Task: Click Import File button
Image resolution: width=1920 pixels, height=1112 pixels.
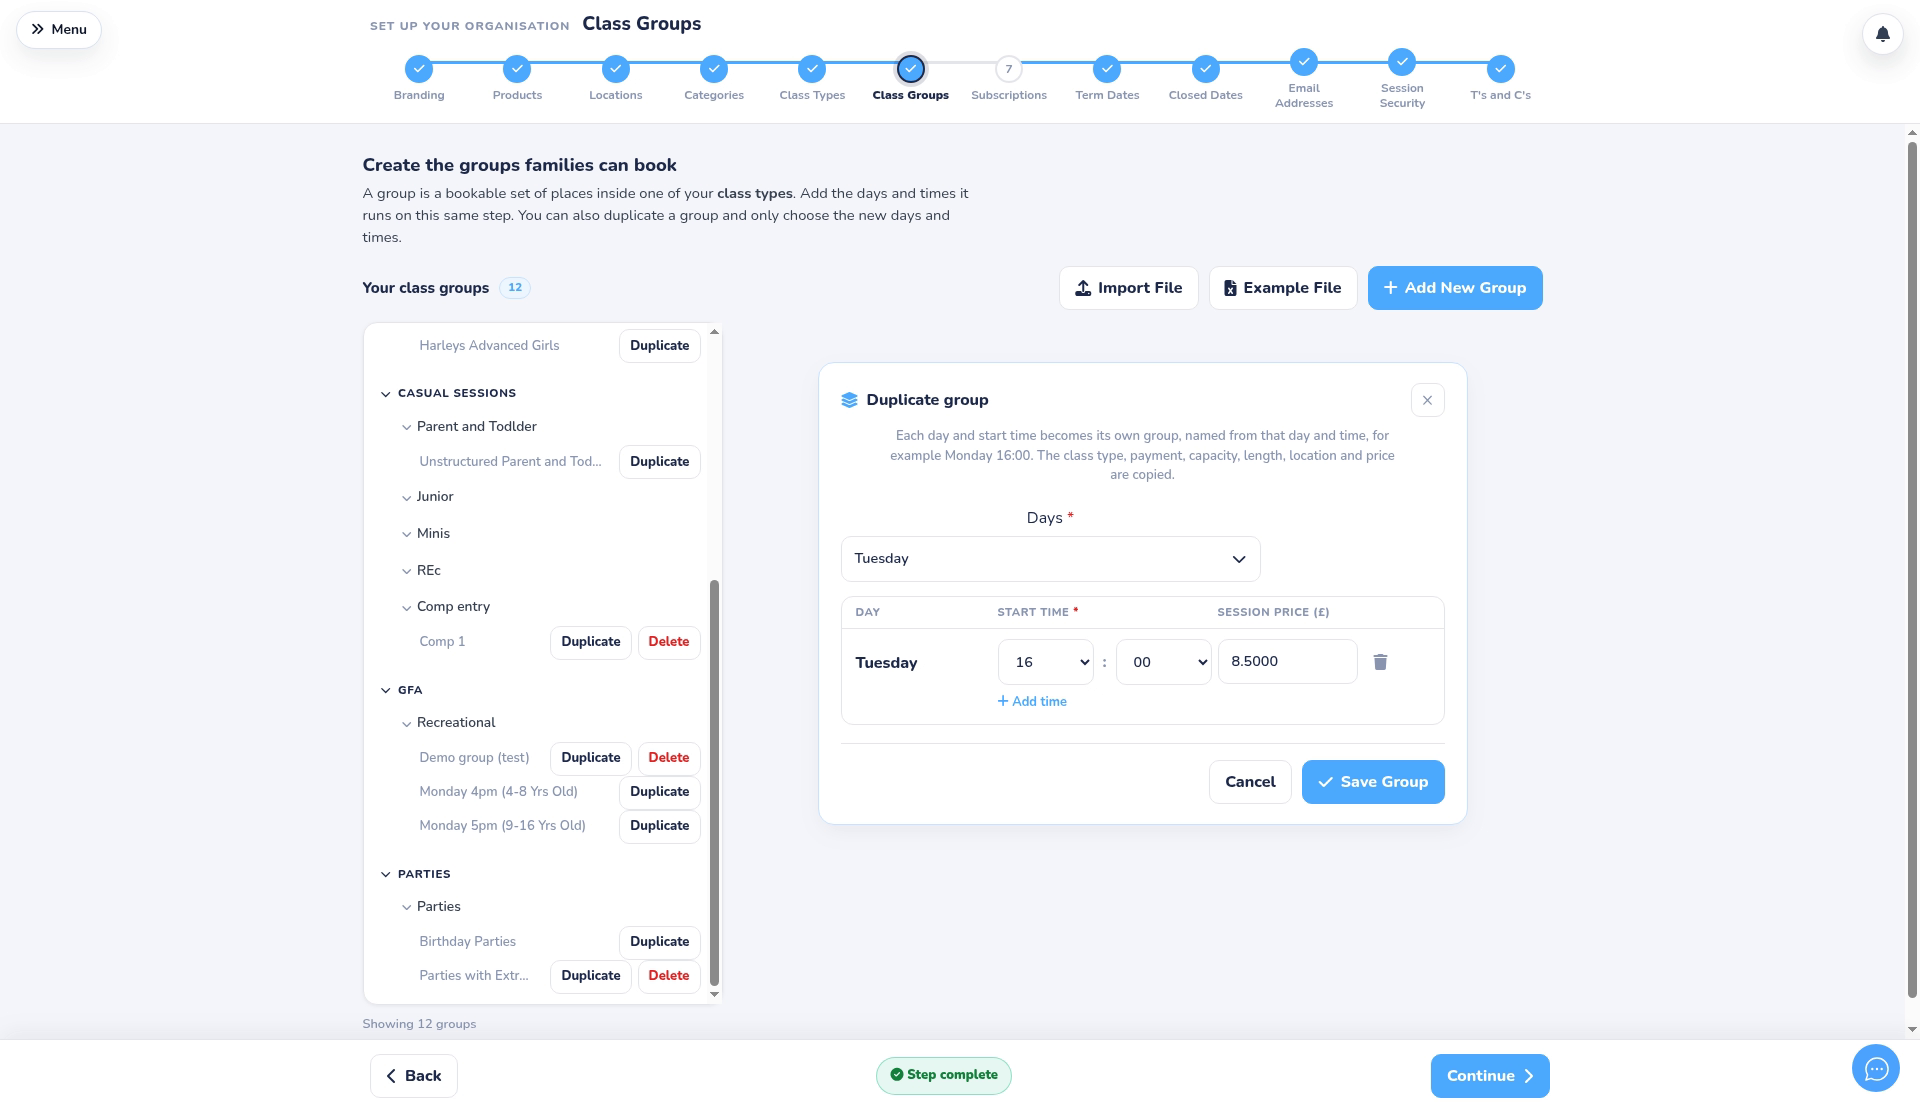Action: (x=1128, y=288)
